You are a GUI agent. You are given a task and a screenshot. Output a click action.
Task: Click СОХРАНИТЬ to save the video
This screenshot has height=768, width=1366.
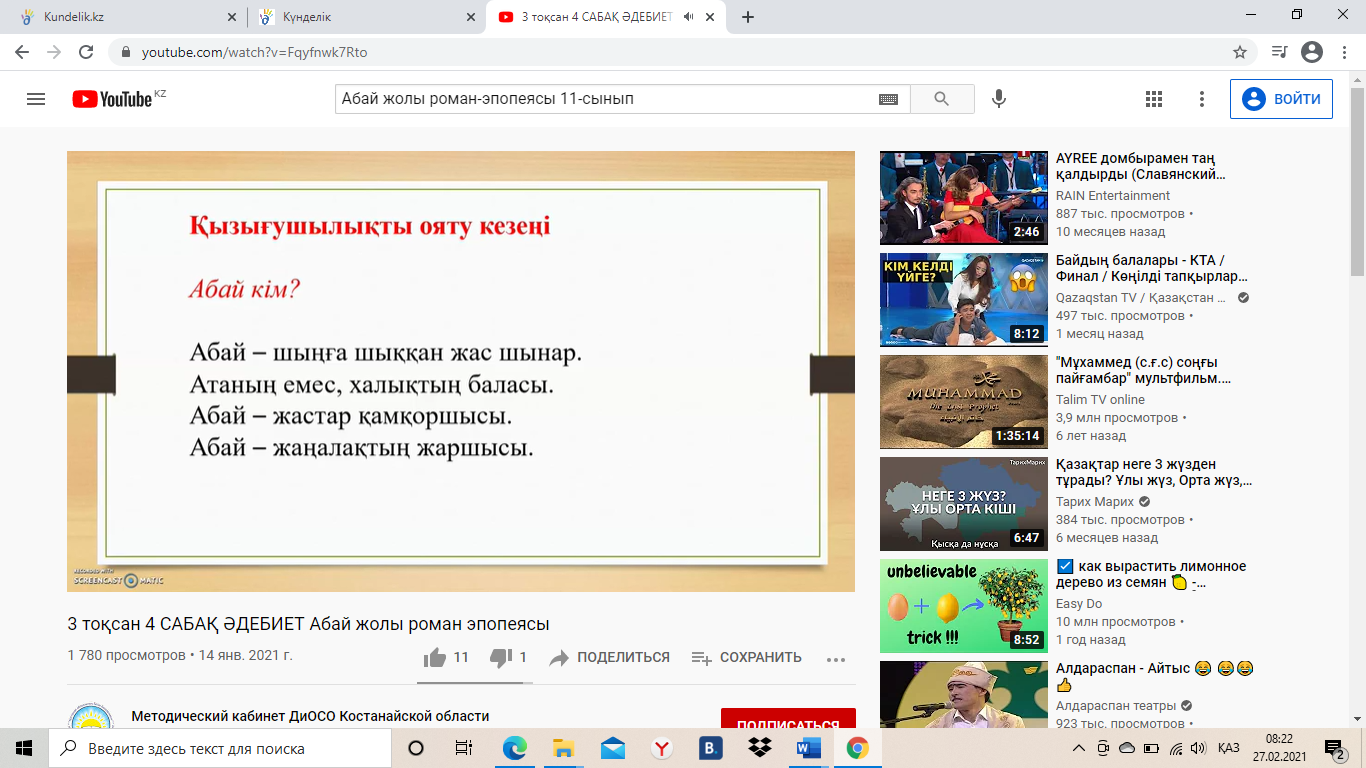tap(747, 657)
